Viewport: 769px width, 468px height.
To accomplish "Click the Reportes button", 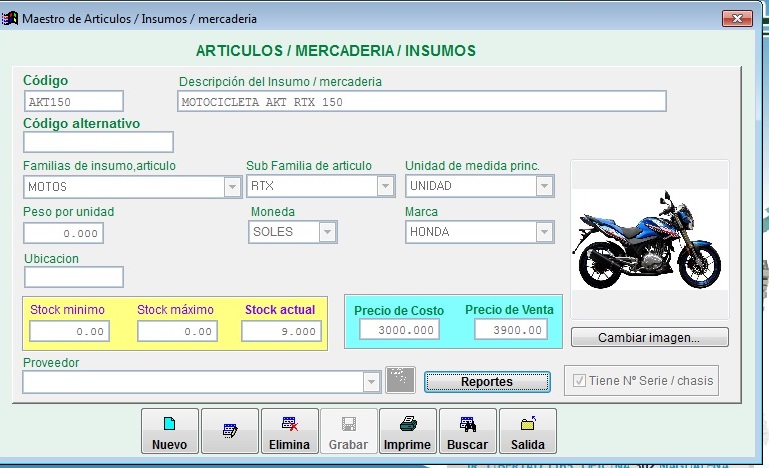I will tap(487, 381).
